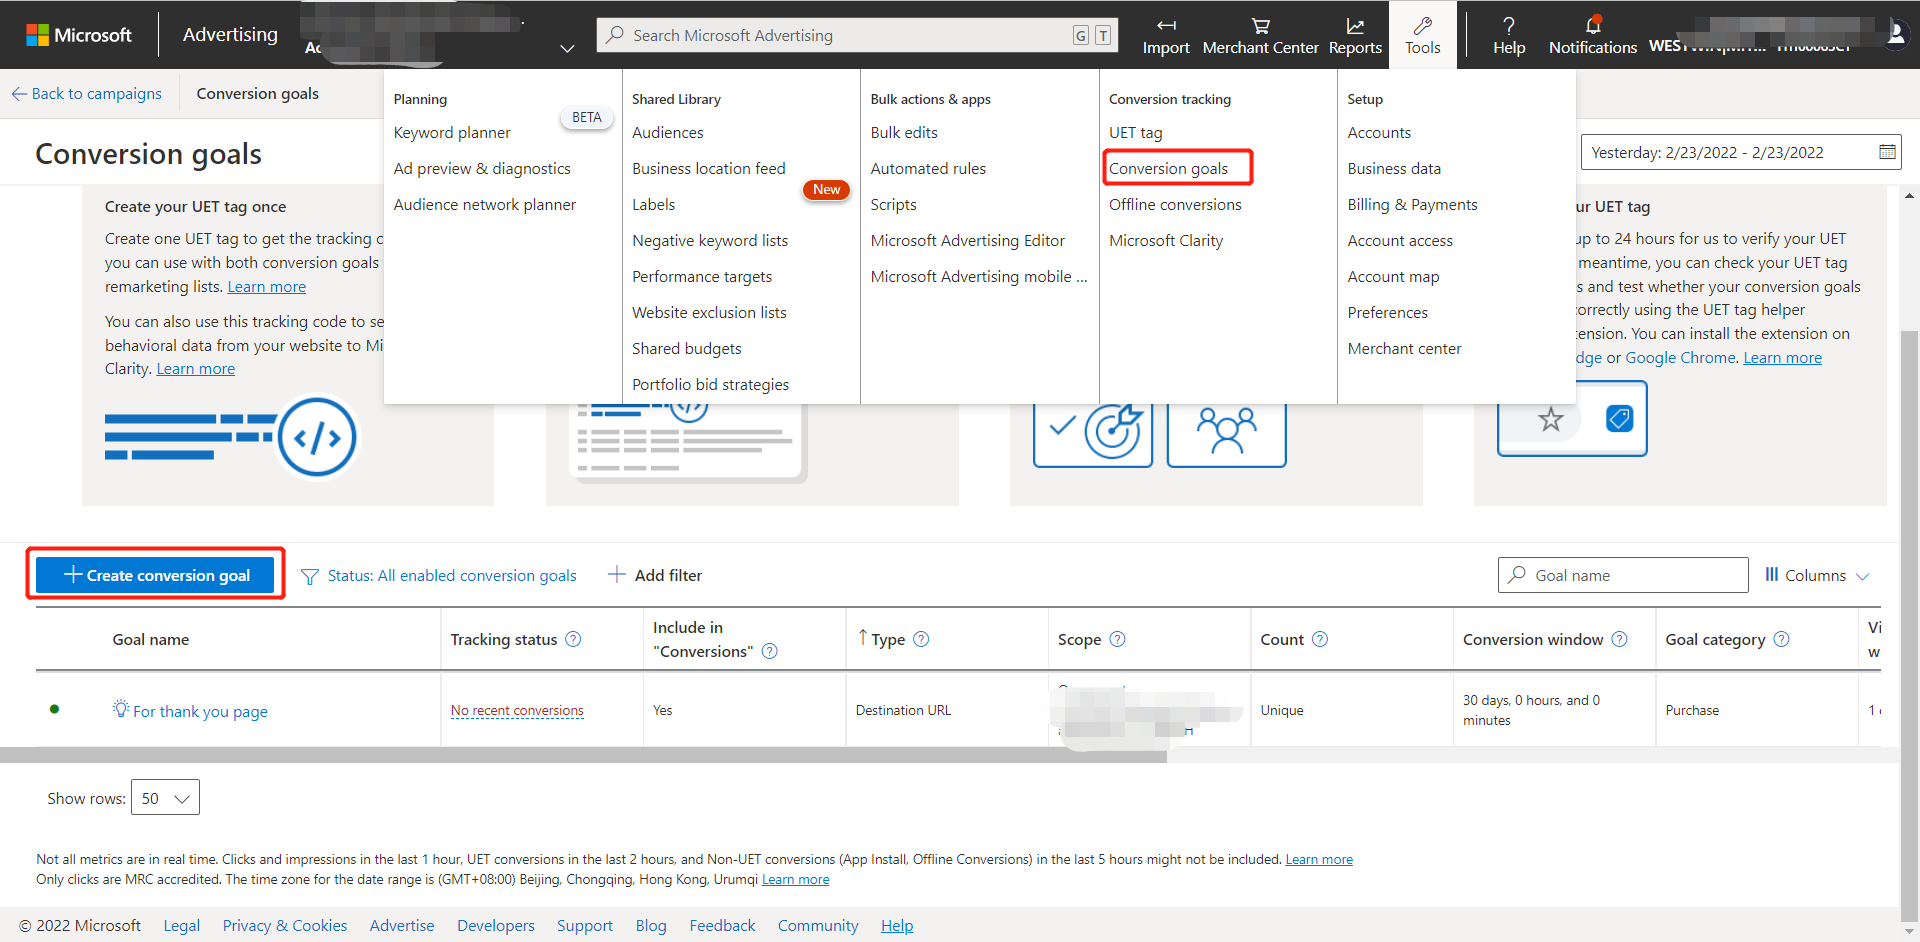Open Preferences under Setup
Image resolution: width=1920 pixels, height=942 pixels.
pos(1387,312)
